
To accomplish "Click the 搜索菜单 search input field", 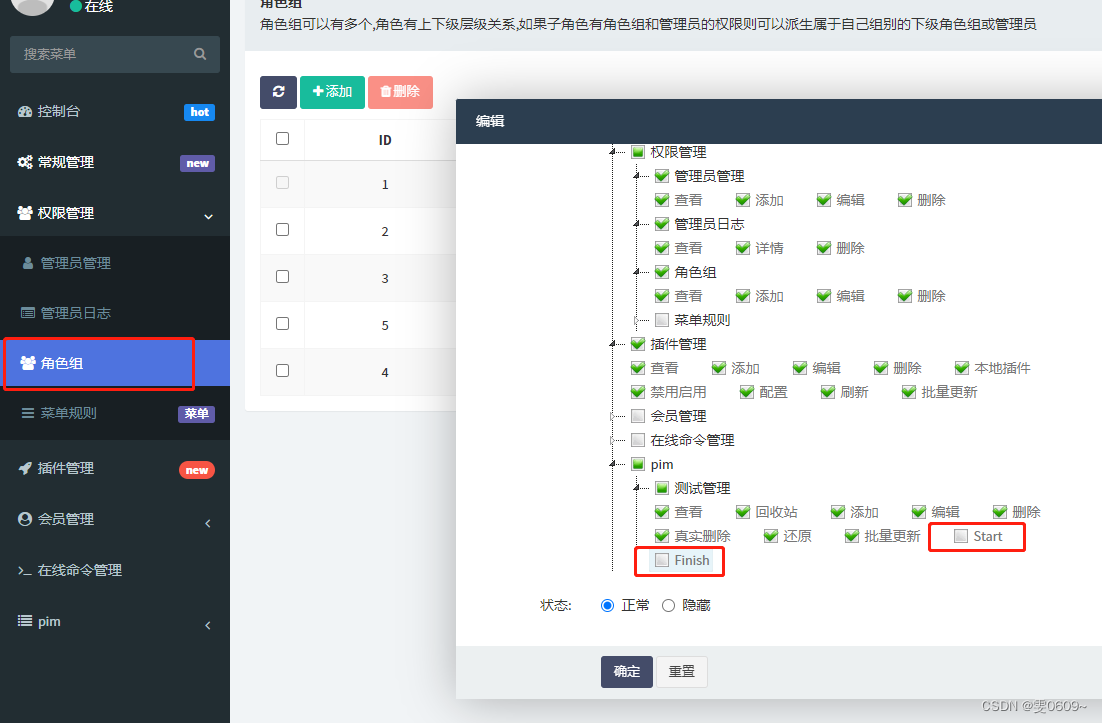I will [115, 54].
